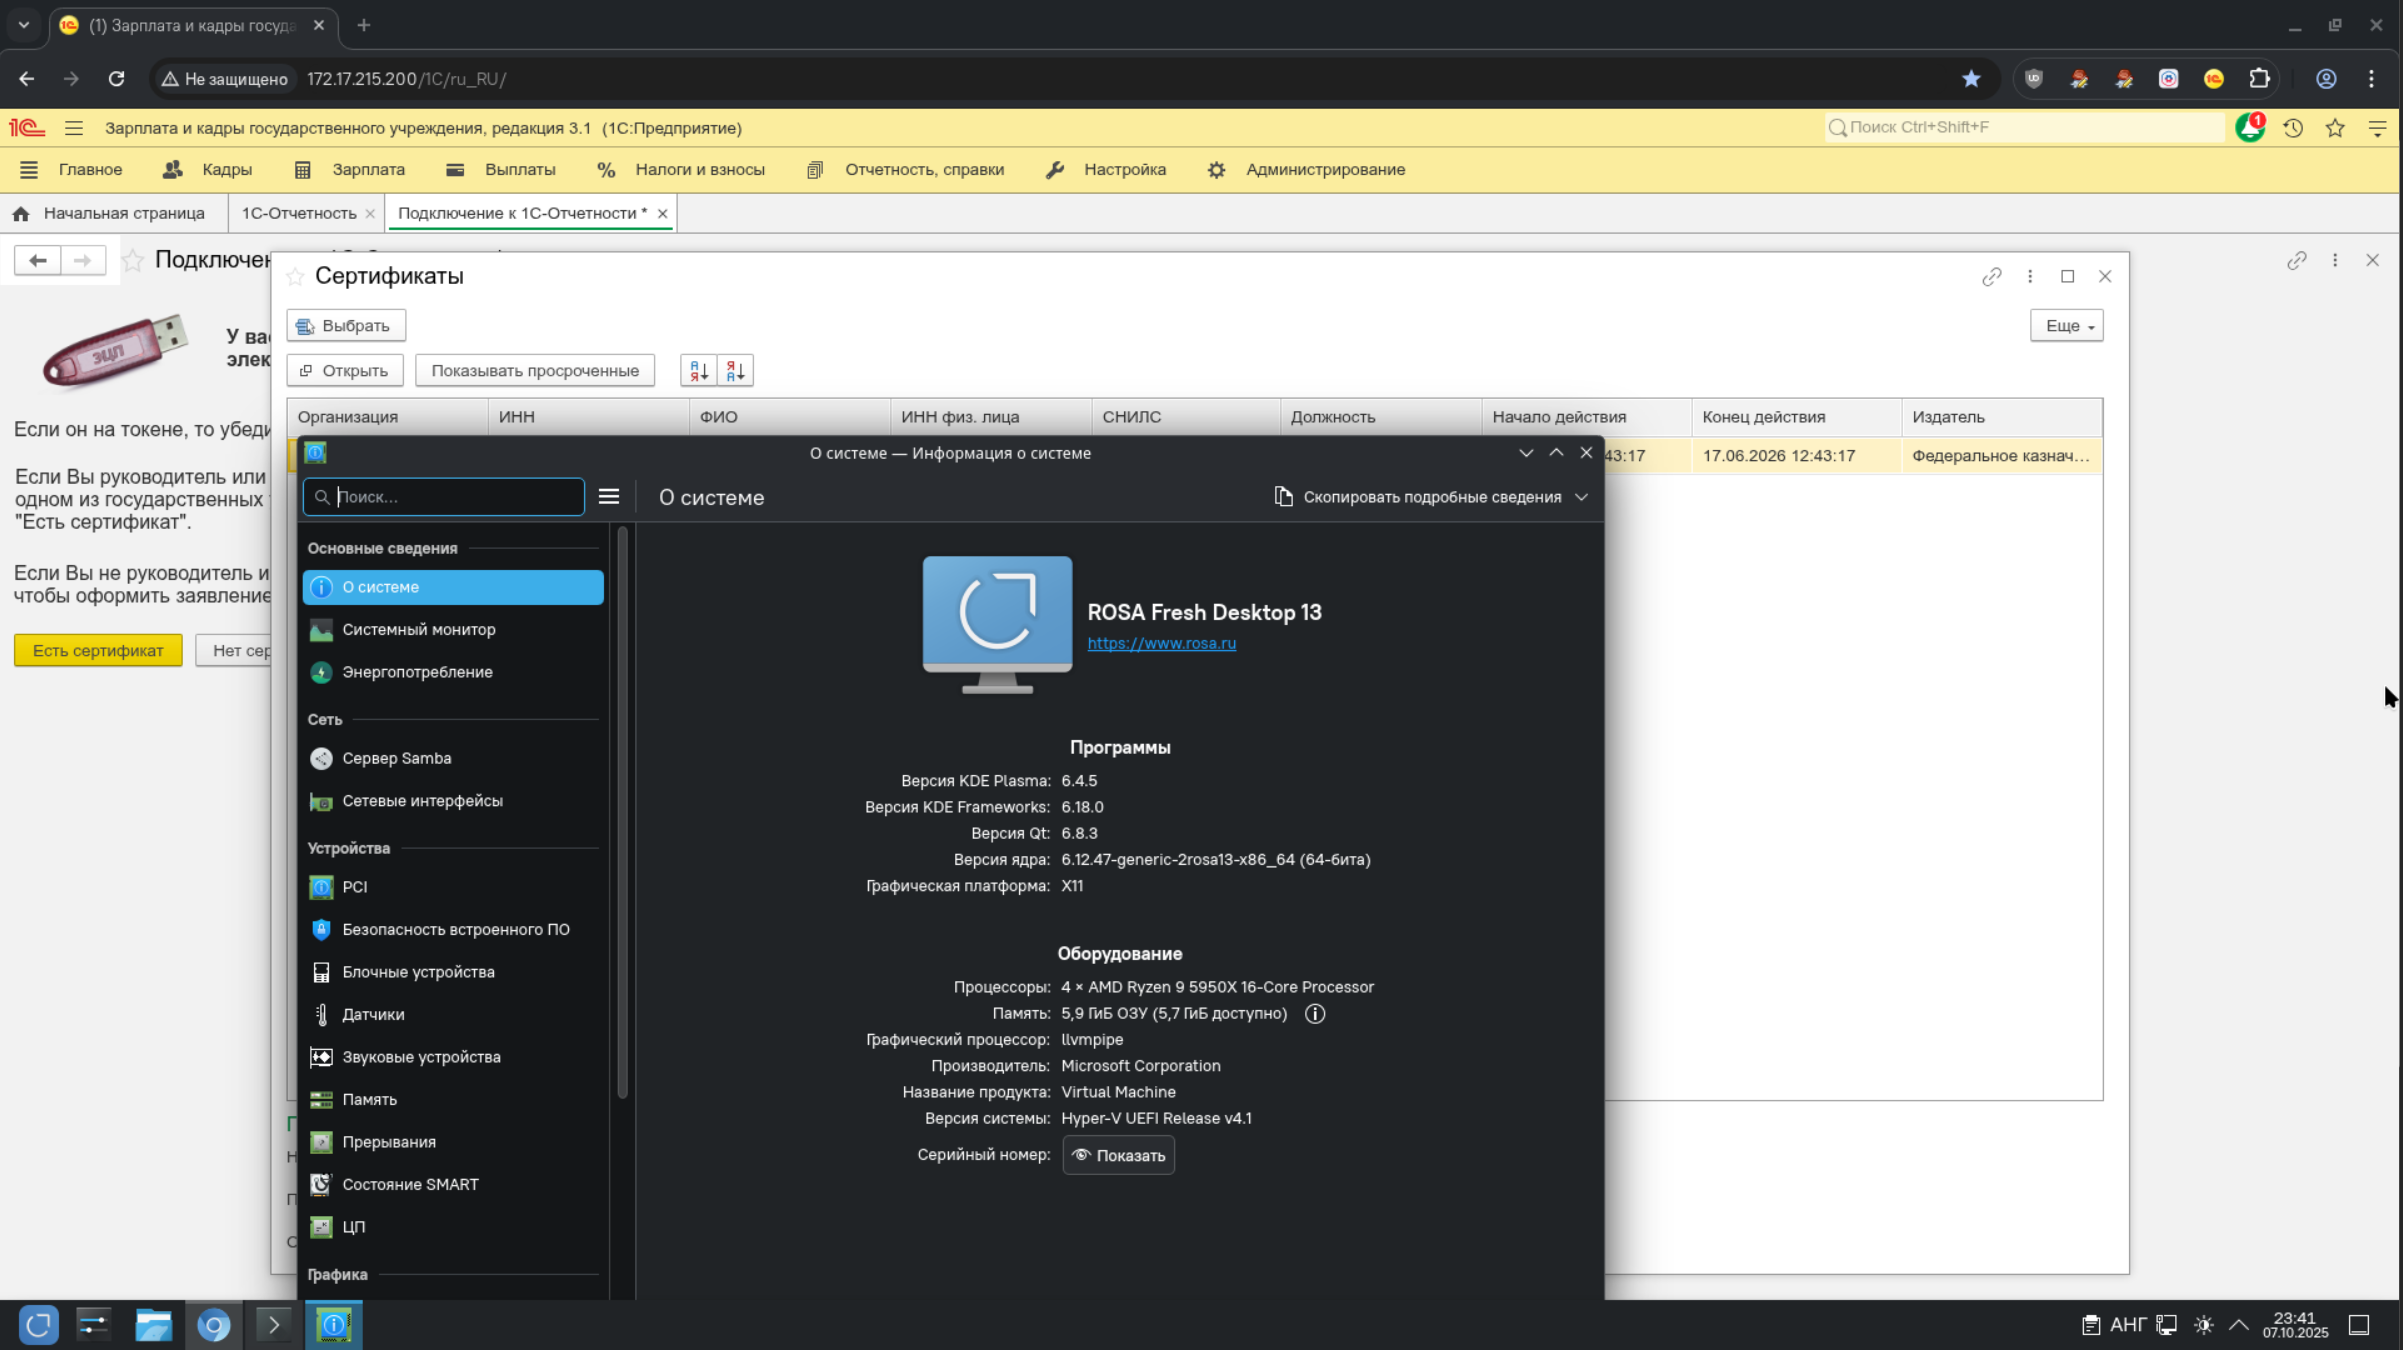Open the Еще dropdown menu
The image size is (2403, 1350).
click(x=2066, y=326)
